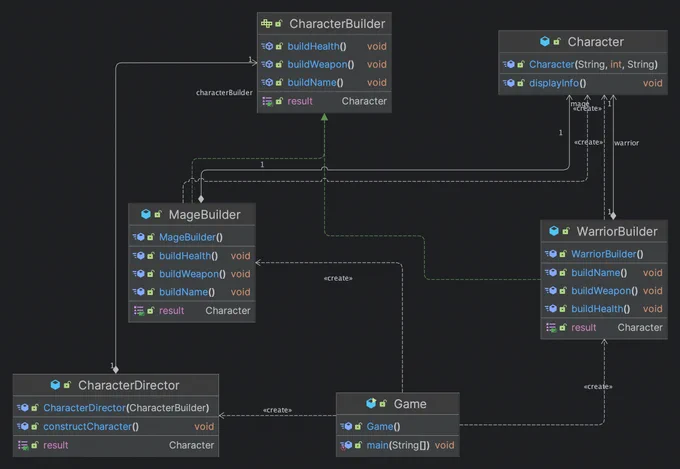The height and width of the screenshot is (469, 680).
Task: Click the public lock icon beside Game title
Action: [x=382, y=404]
